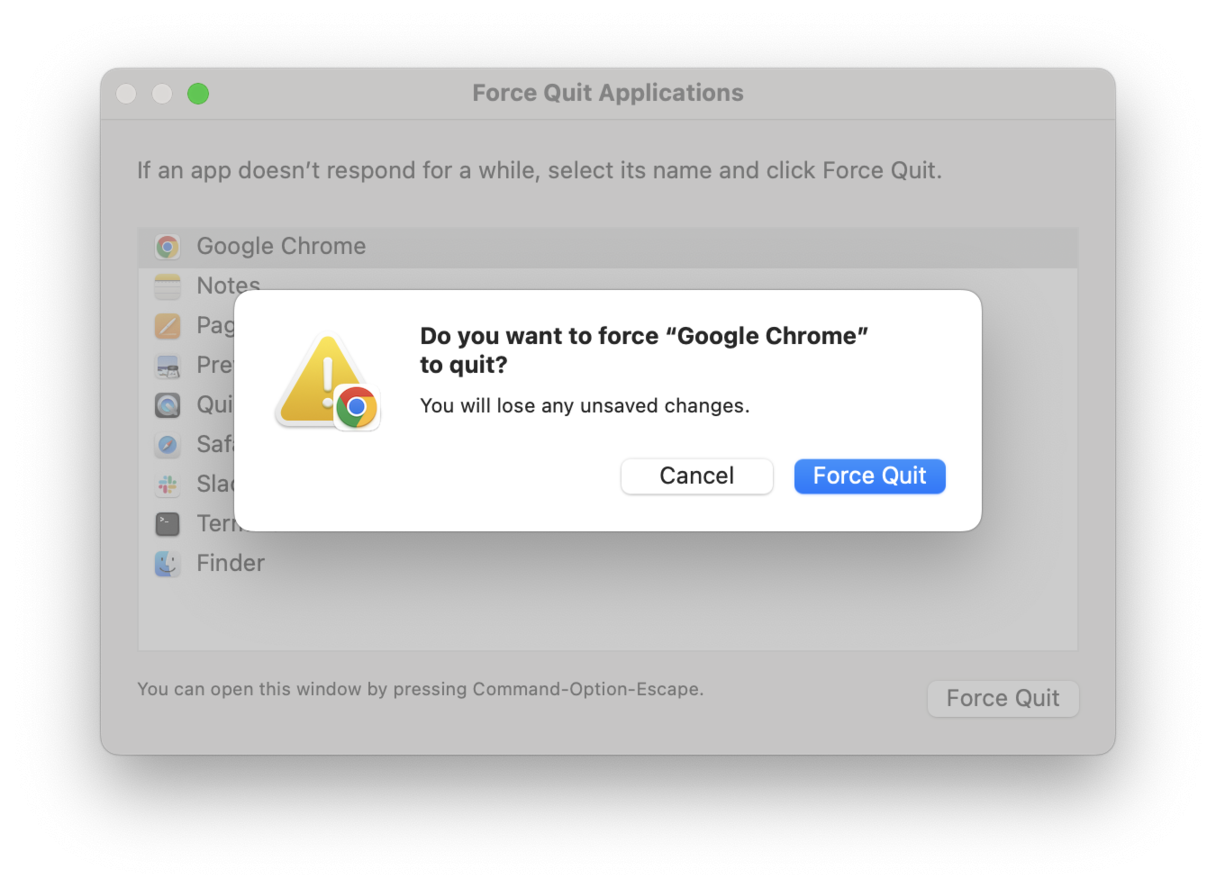Click the Finder app icon

pyautogui.click(x=167, y=563)
